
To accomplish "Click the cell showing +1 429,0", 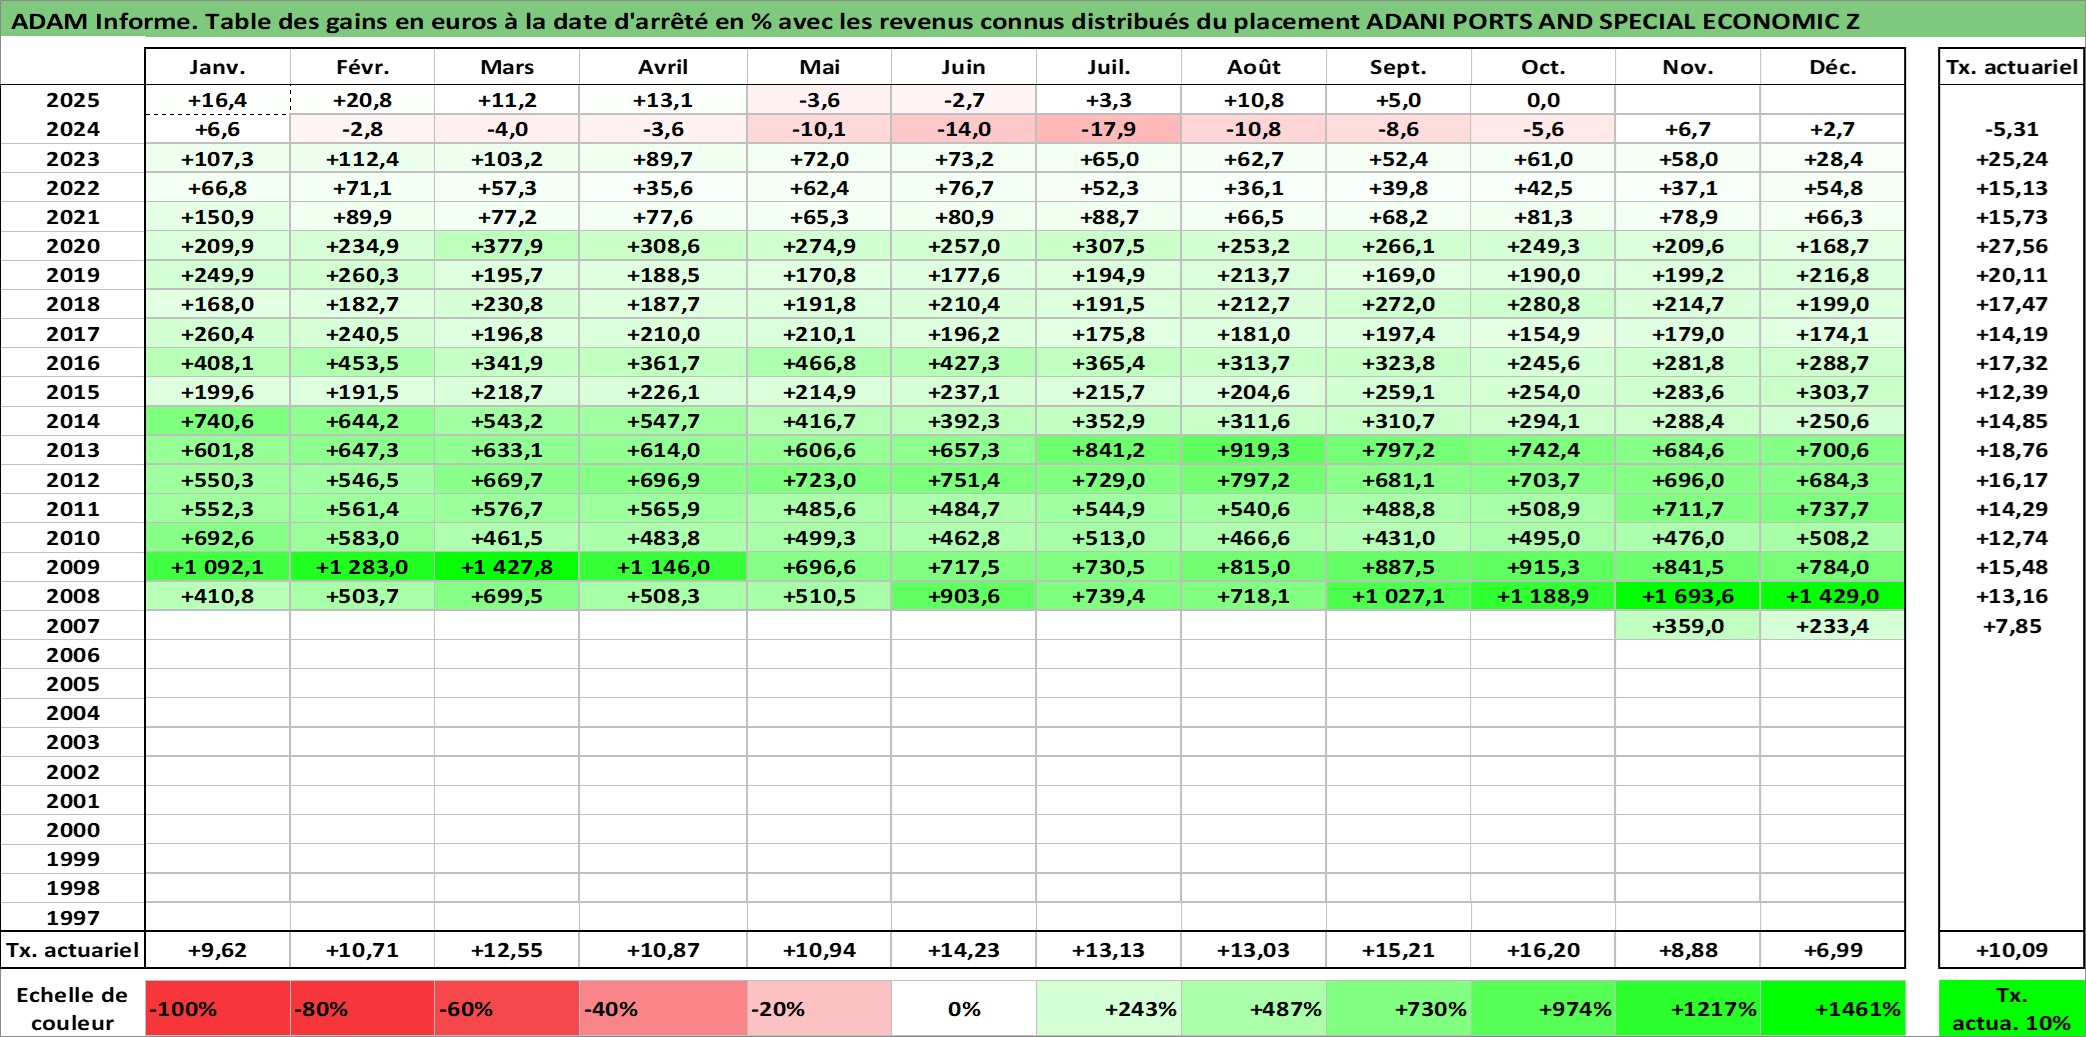I will (x=1832, y=596).
